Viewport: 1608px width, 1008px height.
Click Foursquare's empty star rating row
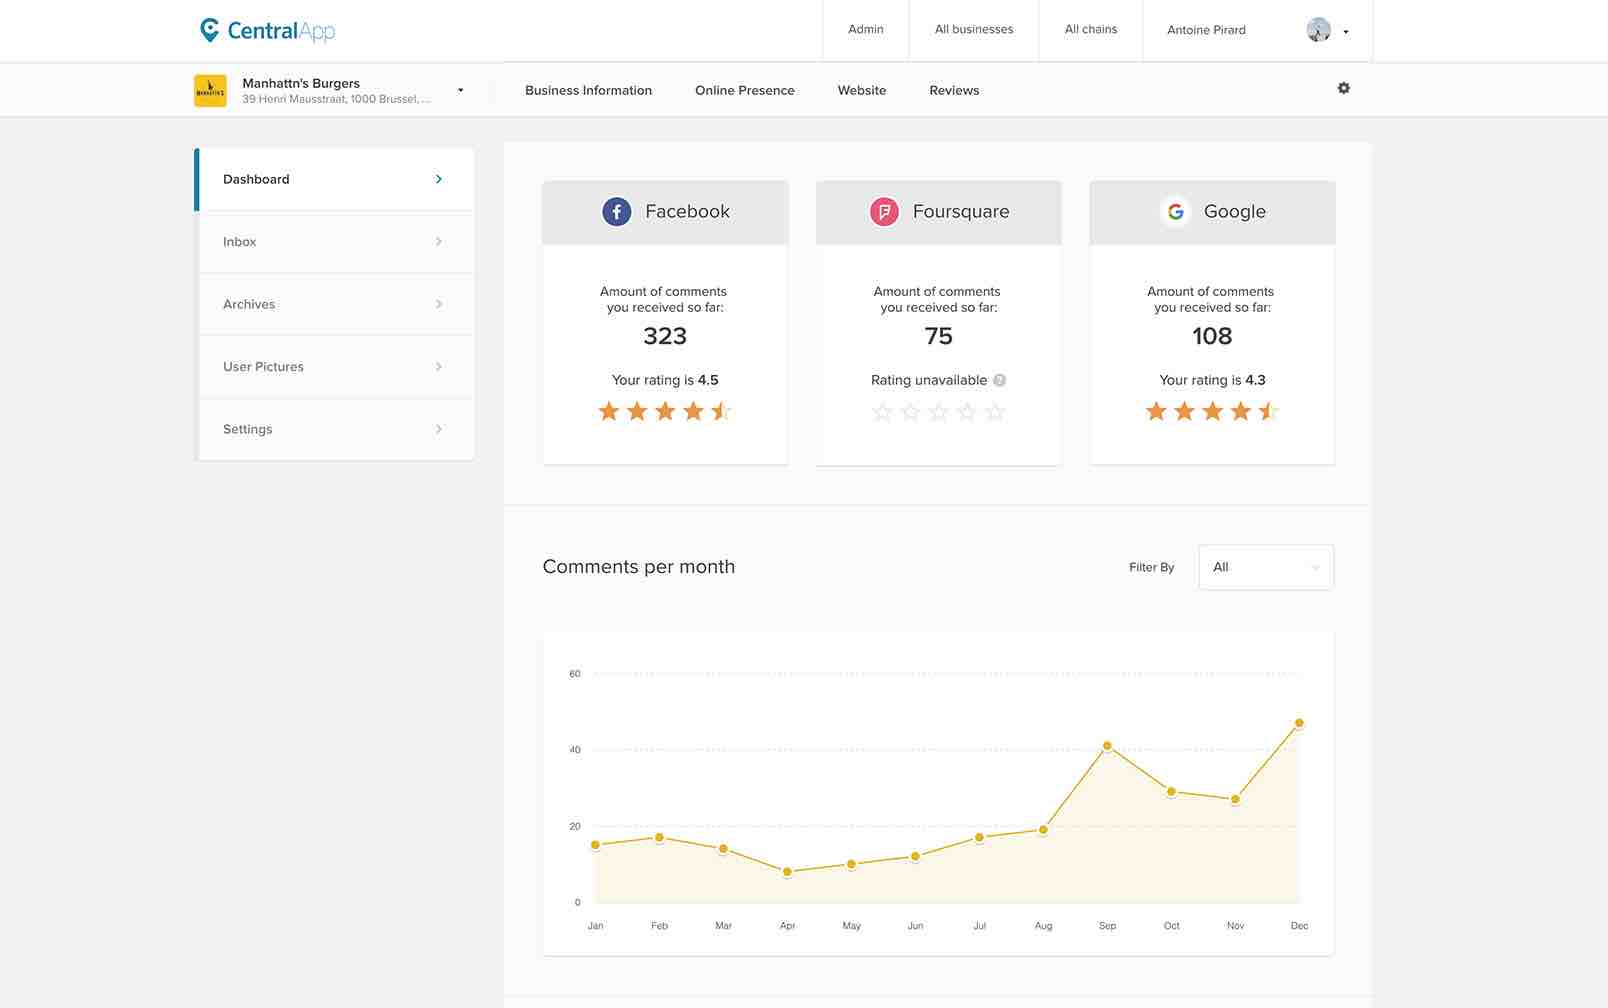coord(938,412)
